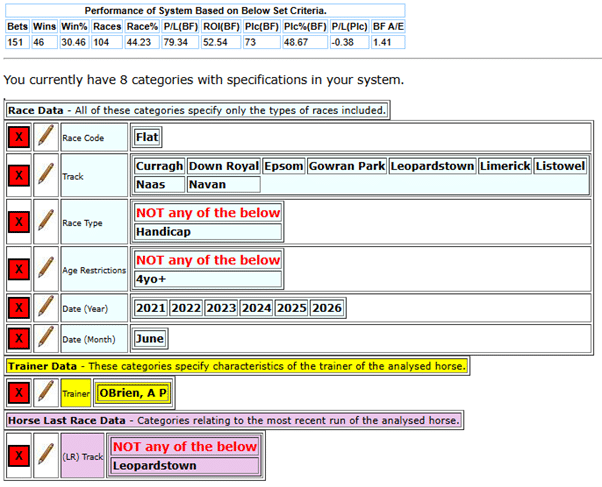The height and width of the screenshot is (487, 602).
Task: Click the Plc%(BF) column header
Action: 305,27
